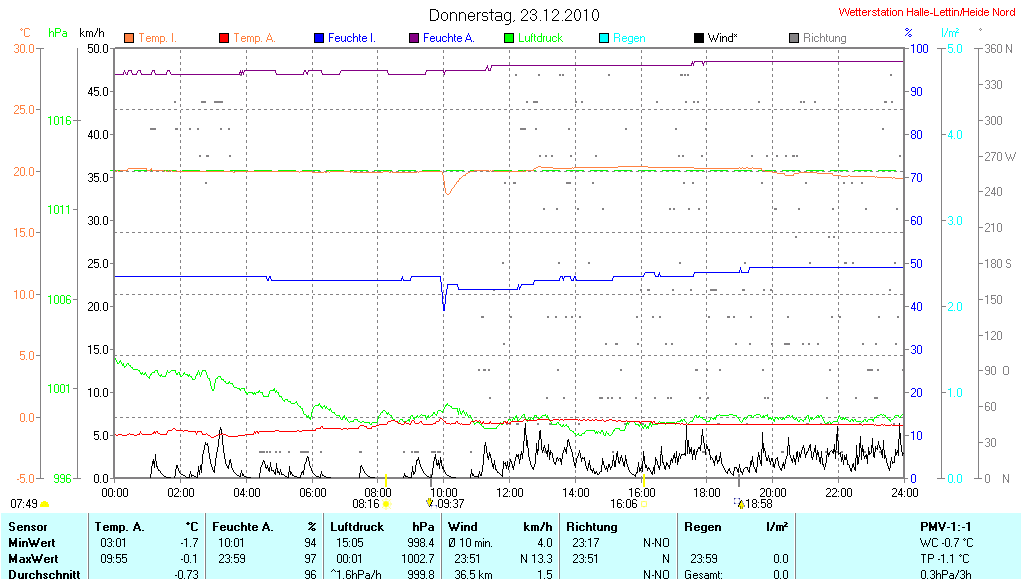
Task: Click the red Temp. A. legend square
Action: tap(224, 38)
